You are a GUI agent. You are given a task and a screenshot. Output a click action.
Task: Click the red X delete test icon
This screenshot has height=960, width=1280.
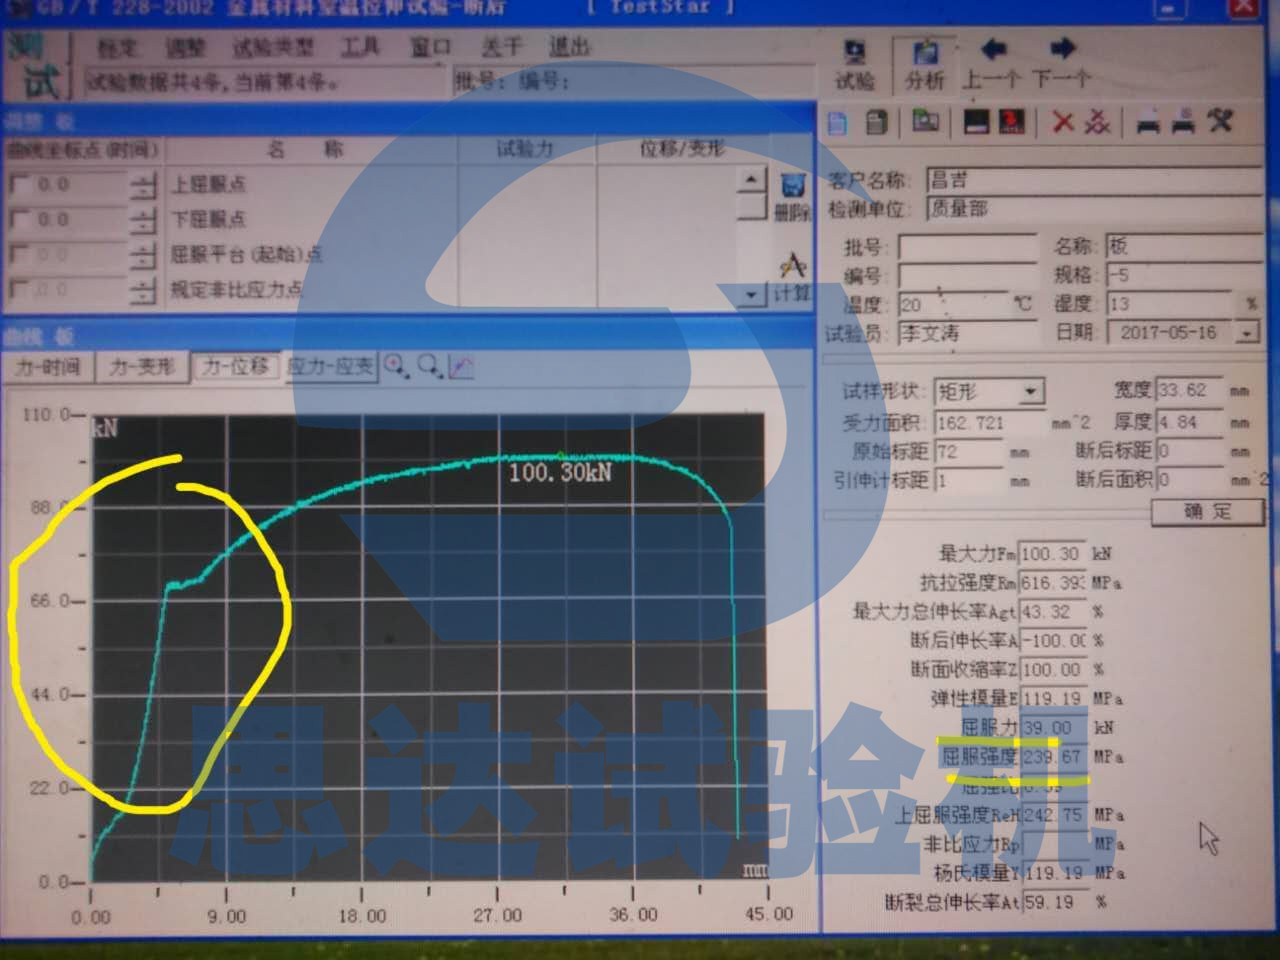[x=1062, y=121]
